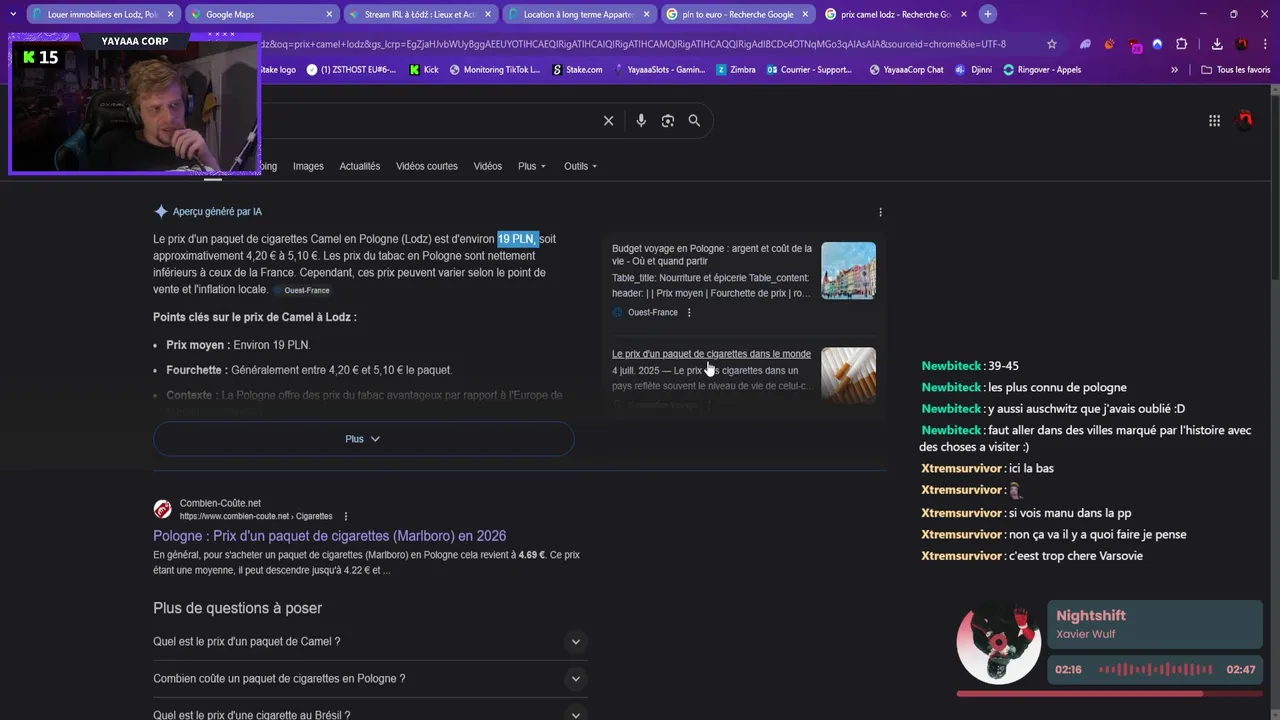Open the Google account avatar

[x=1245, y=120]
